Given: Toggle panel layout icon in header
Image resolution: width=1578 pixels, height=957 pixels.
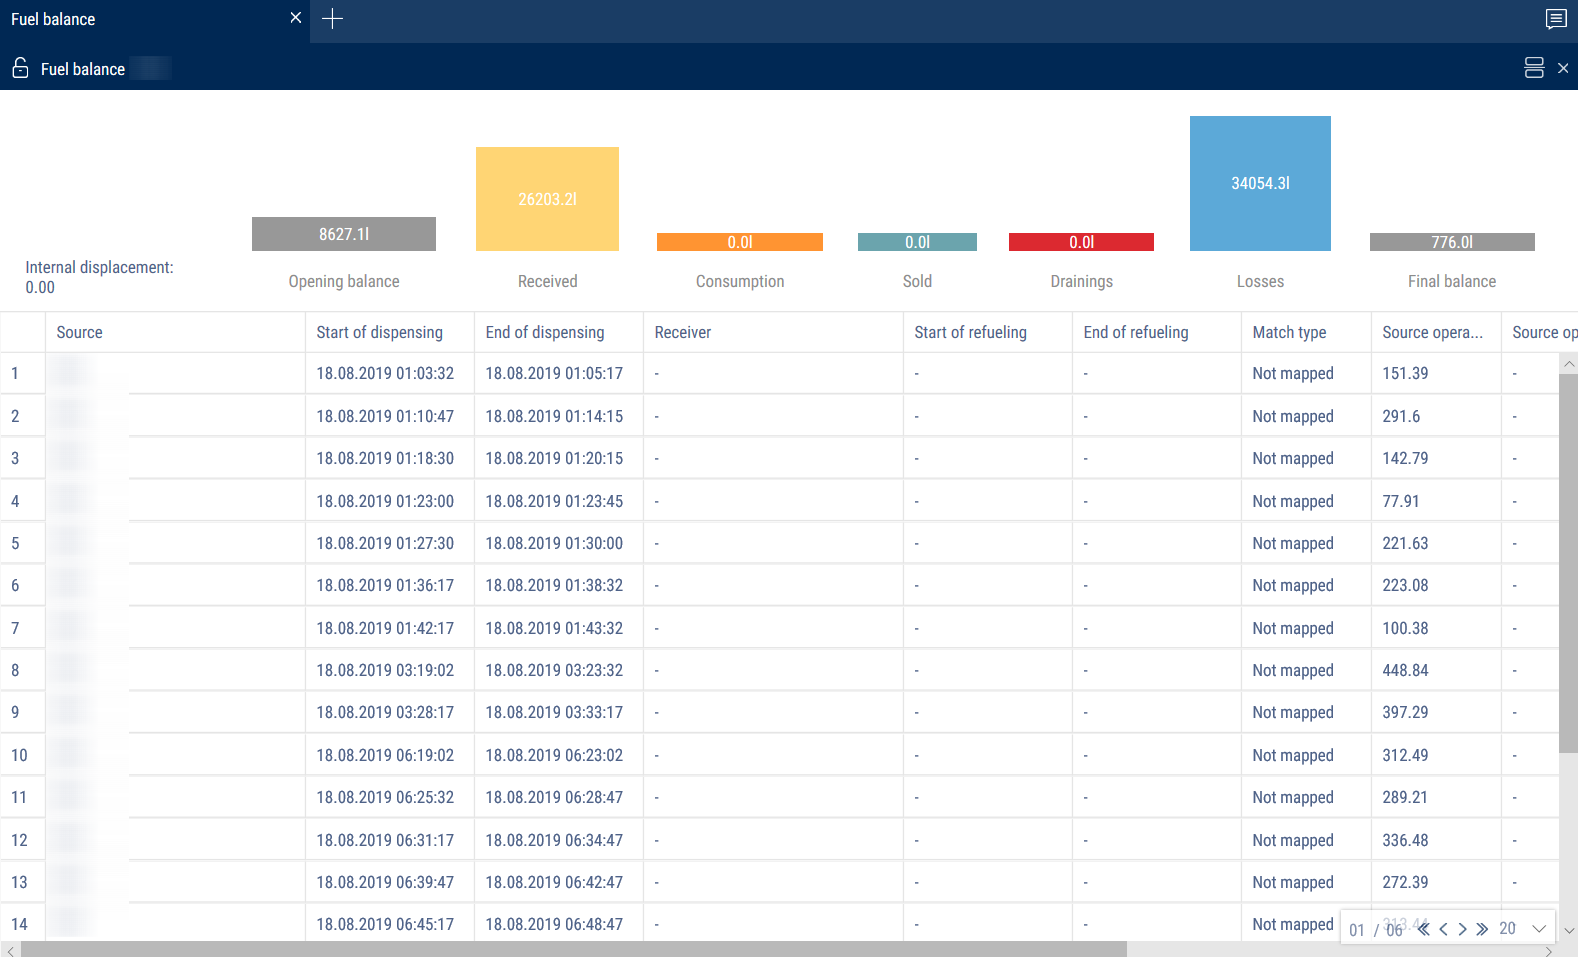Looking at the screenshot, I should (x=1534, y=68).
